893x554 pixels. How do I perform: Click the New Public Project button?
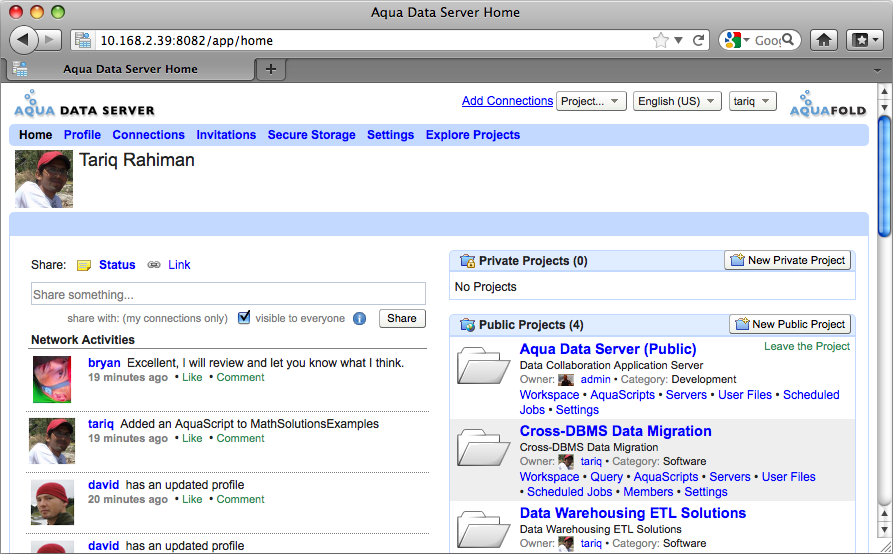tap(790, 324)
